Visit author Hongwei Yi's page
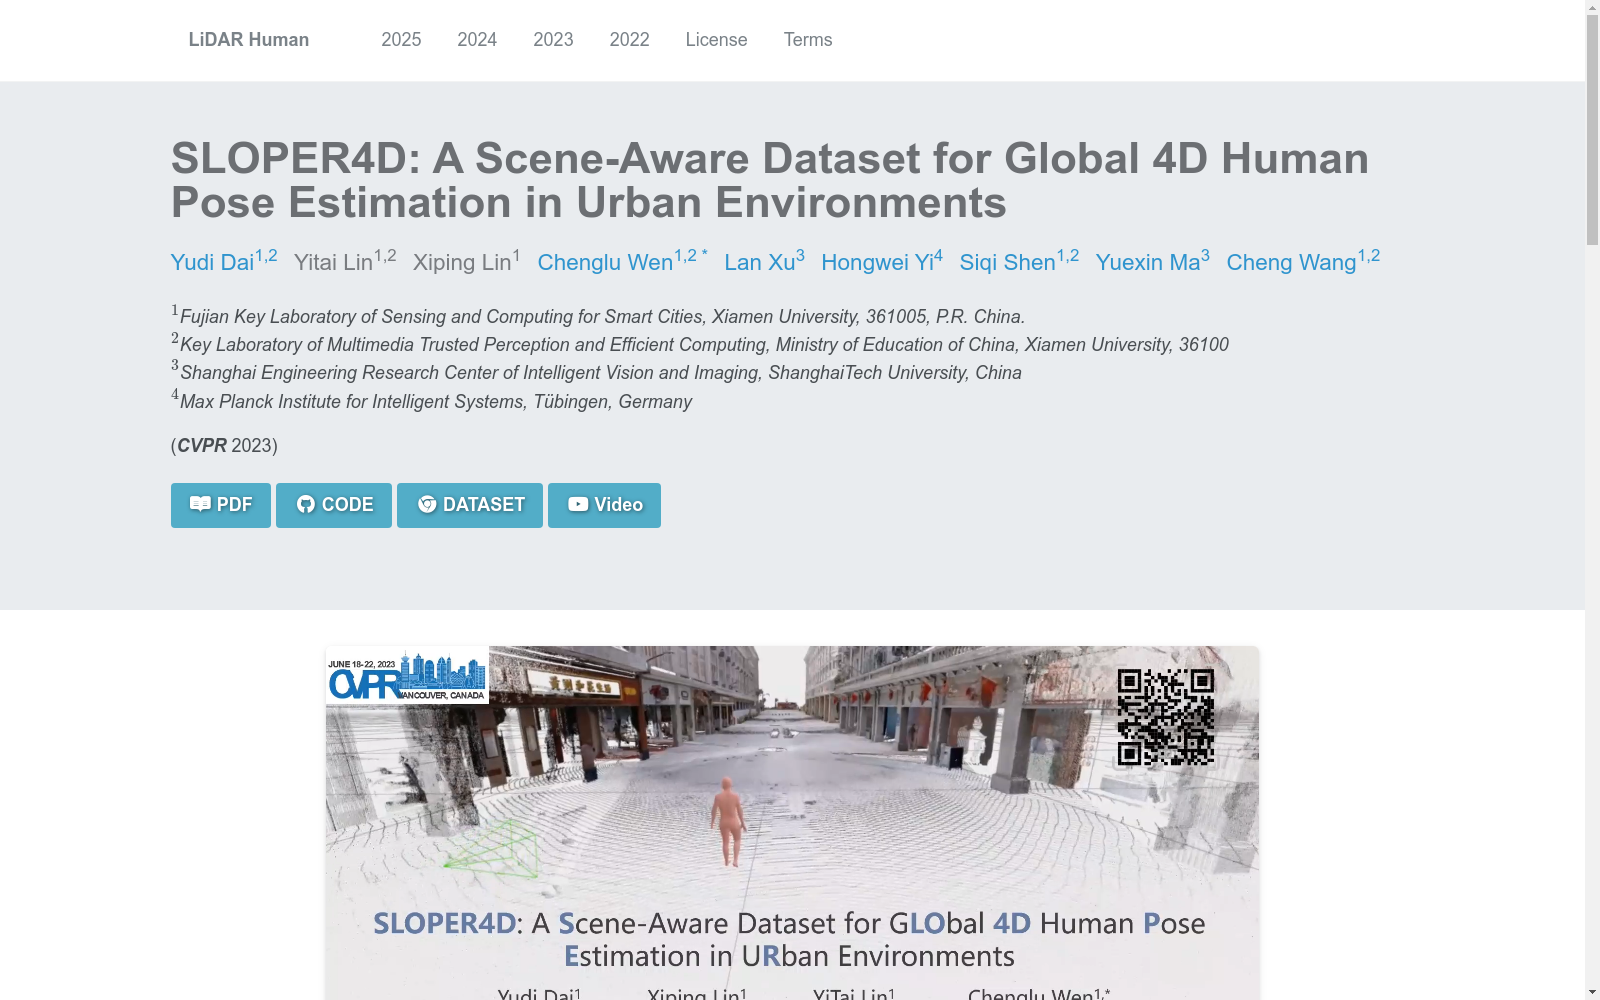The image size is (1600, 1000). click(882, 261)
